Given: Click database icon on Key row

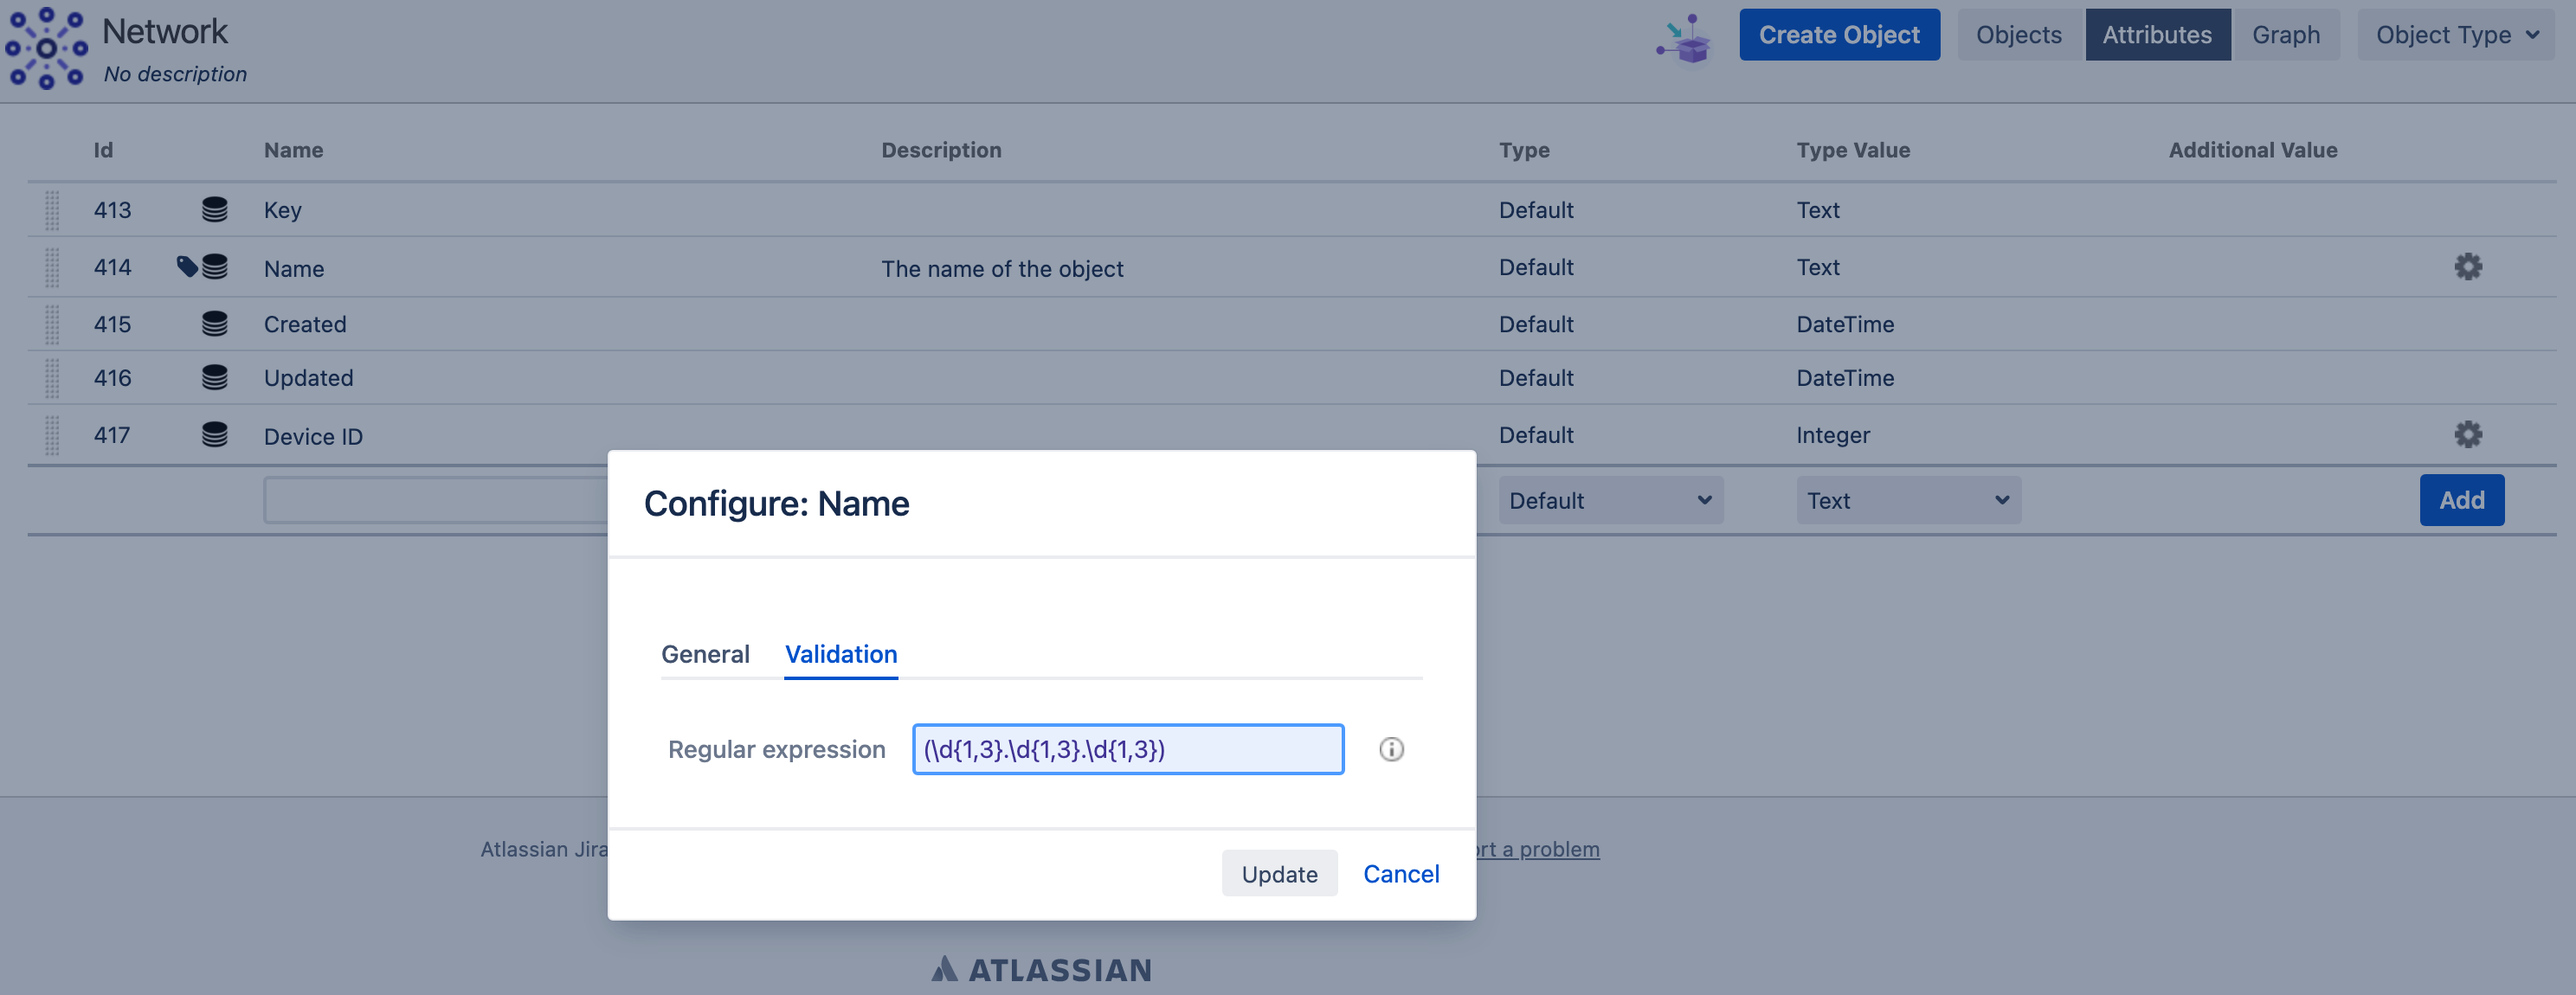Looking at the screenshot, I should (x=214, y=210).
